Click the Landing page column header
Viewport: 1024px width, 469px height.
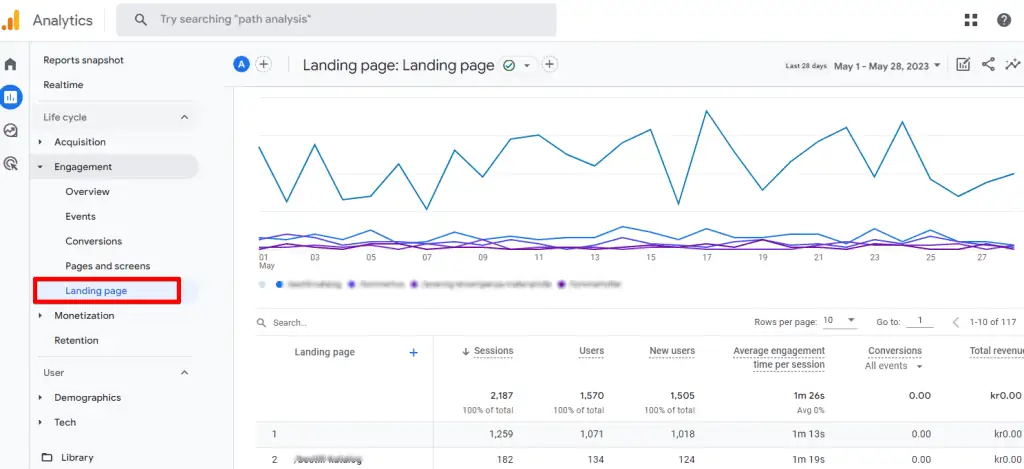point(325,352)
